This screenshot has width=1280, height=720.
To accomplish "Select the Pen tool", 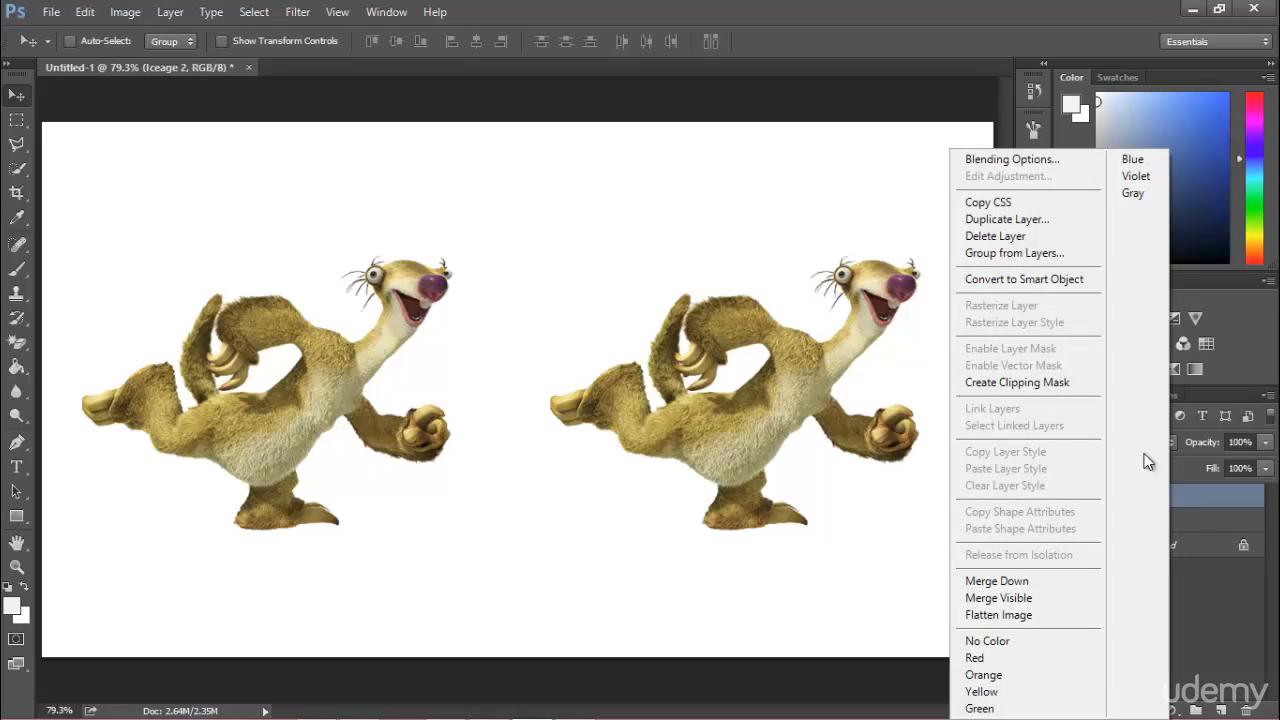I will 17,443.
